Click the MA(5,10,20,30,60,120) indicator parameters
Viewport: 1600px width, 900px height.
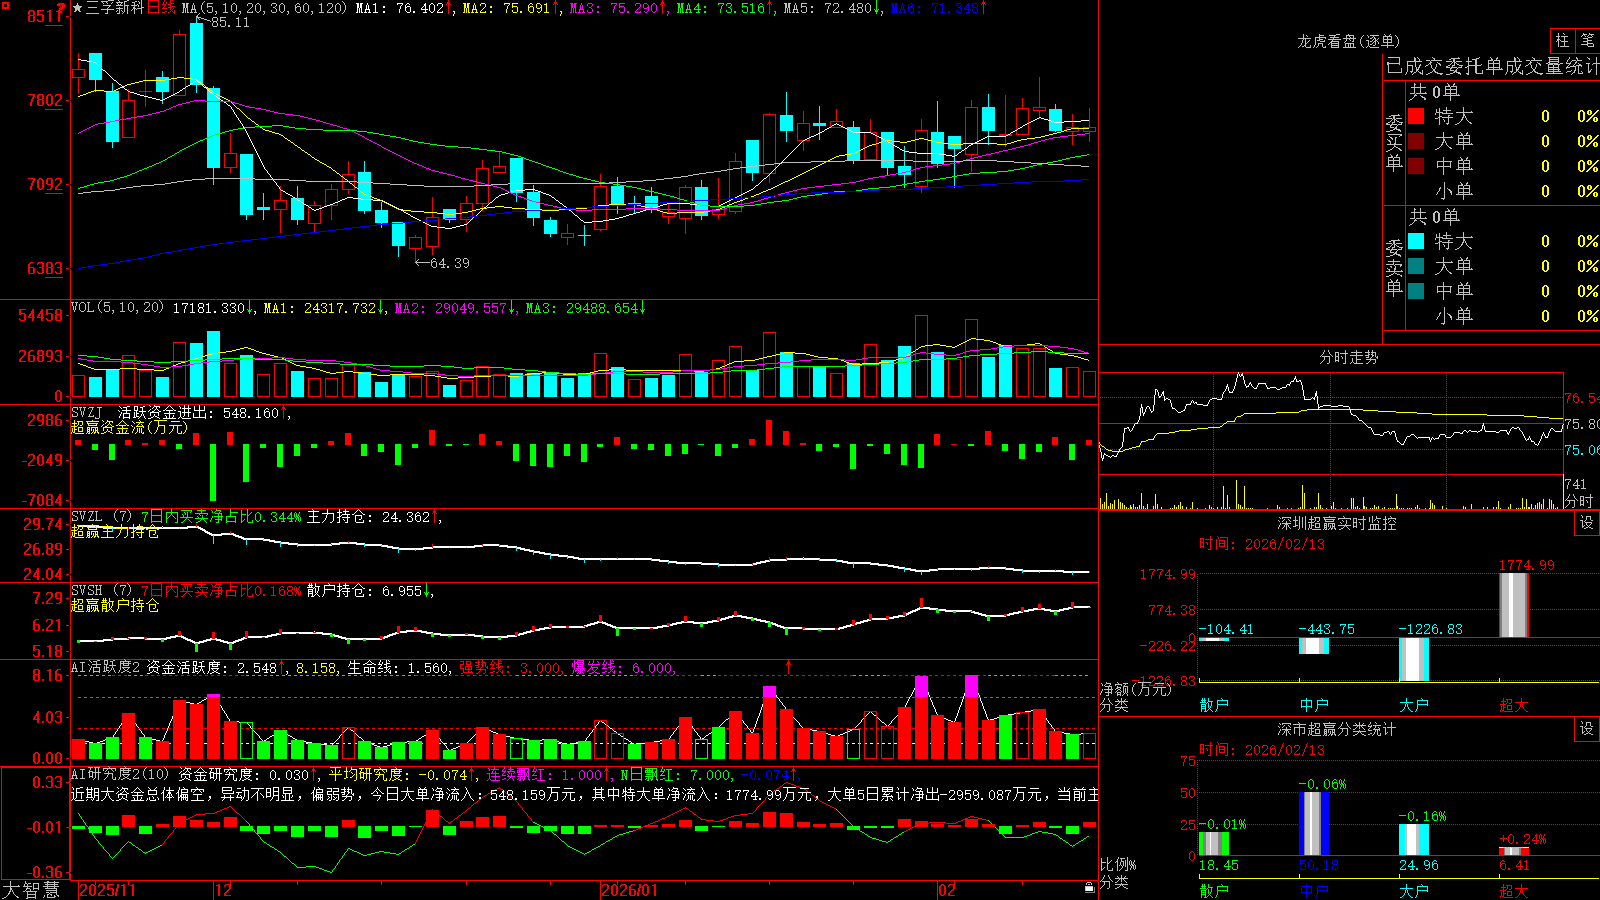pyautogui.click(x=264, y=8)
